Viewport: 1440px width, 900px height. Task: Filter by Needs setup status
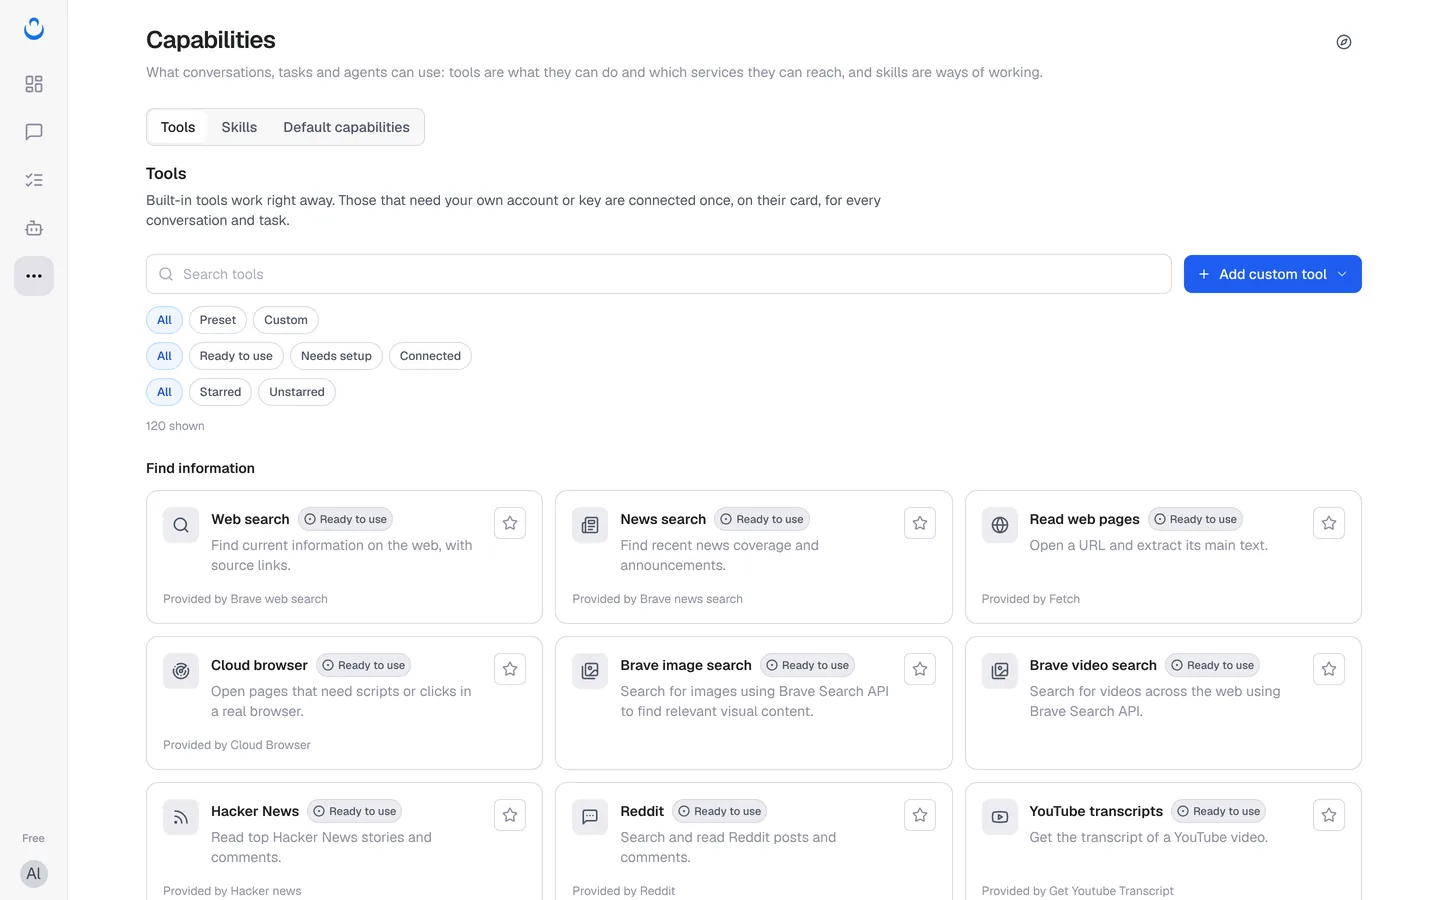point(336,356)
